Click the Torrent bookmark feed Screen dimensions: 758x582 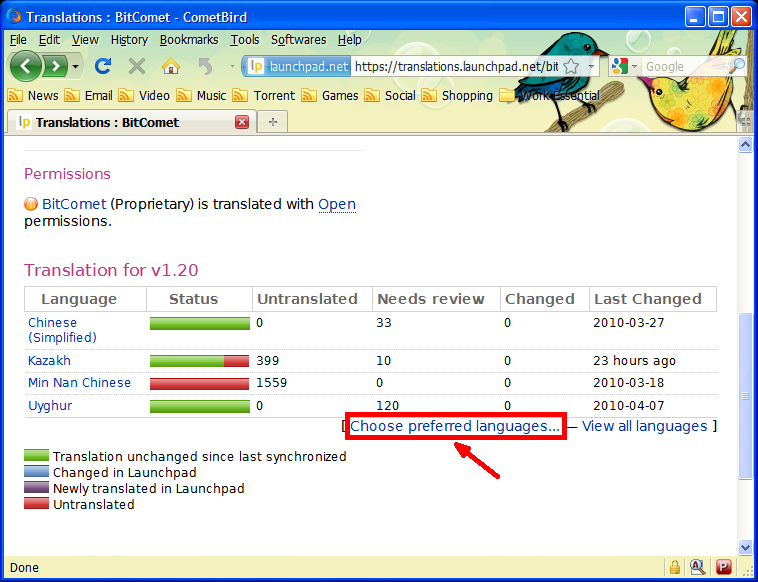tap(273, 96)
